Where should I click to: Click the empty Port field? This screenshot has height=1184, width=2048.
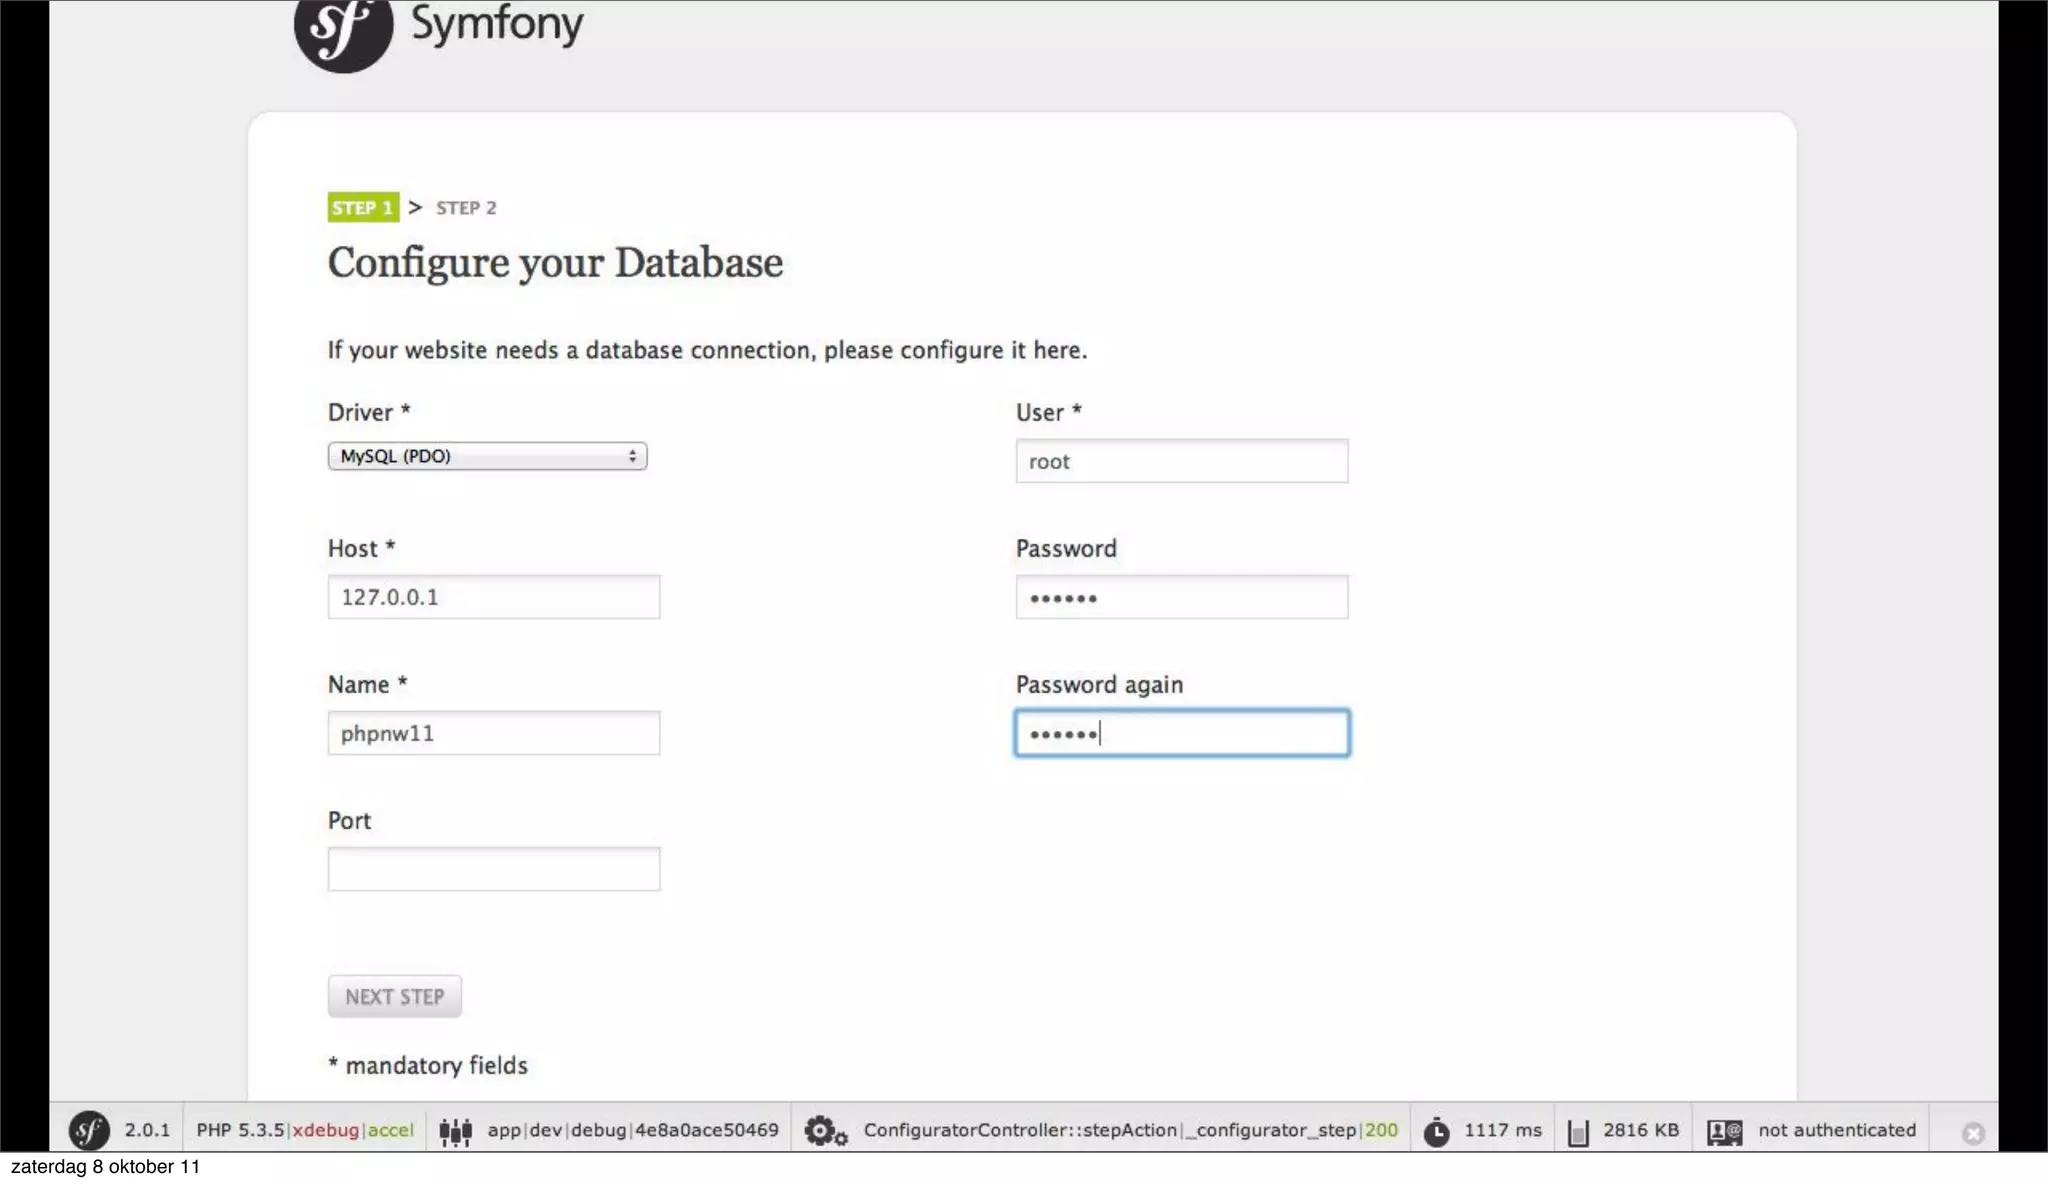click(493, 869)
